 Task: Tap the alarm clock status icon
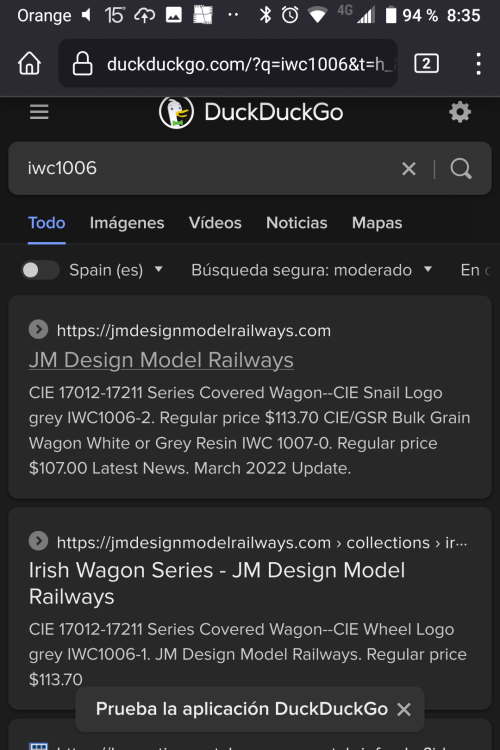[x=290, y=15]
